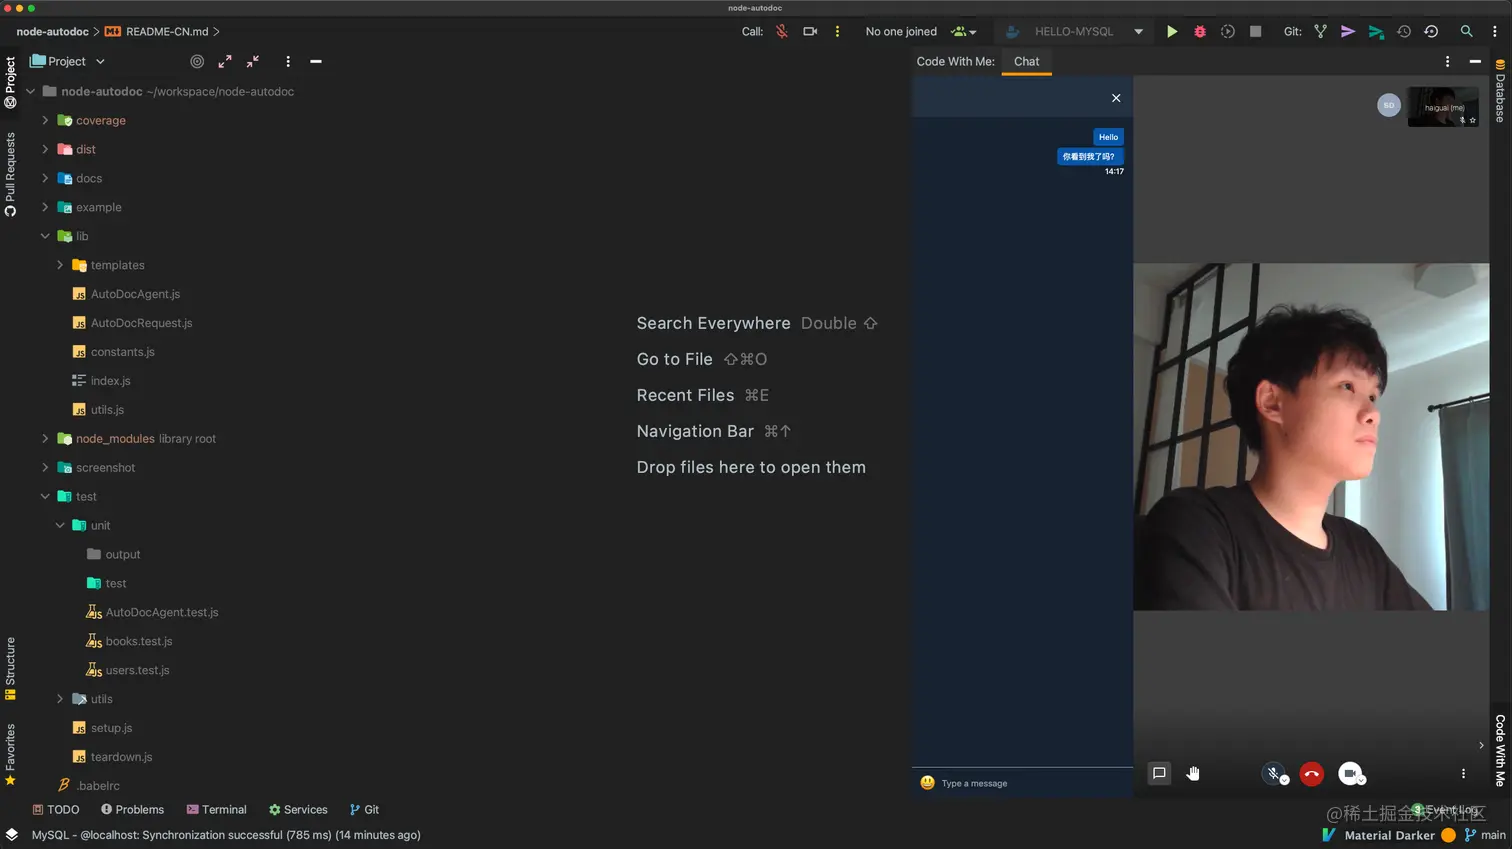Expand the example folder
Image resolution: width=1512 pixels, height=849 pixels.
(45, 207)
